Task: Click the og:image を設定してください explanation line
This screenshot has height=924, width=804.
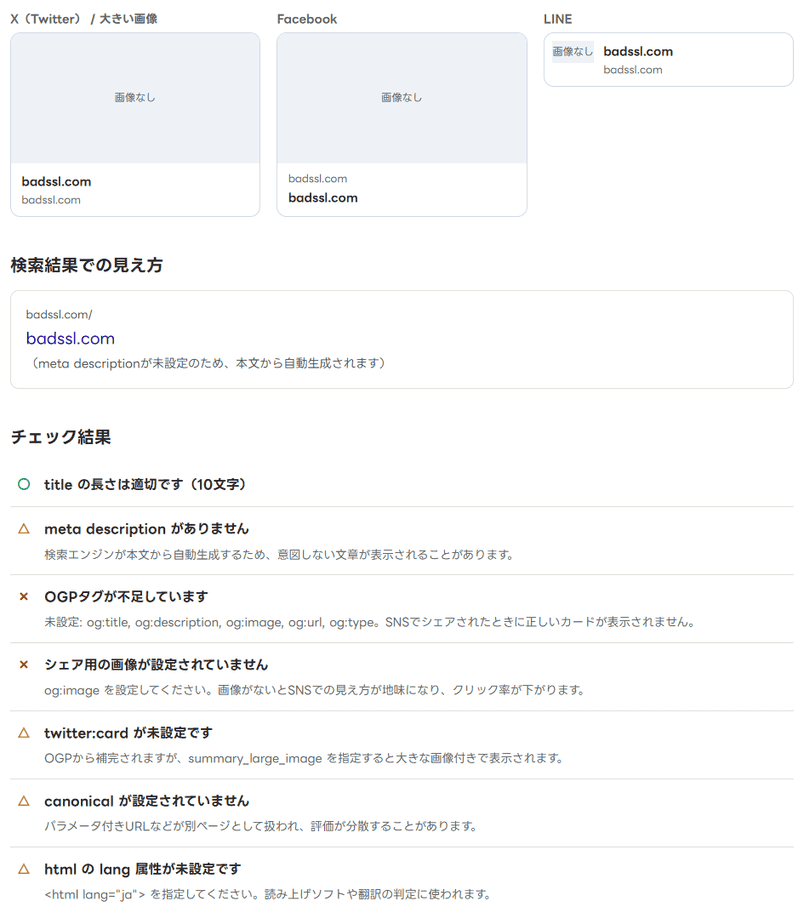Action: click(314, 690)
